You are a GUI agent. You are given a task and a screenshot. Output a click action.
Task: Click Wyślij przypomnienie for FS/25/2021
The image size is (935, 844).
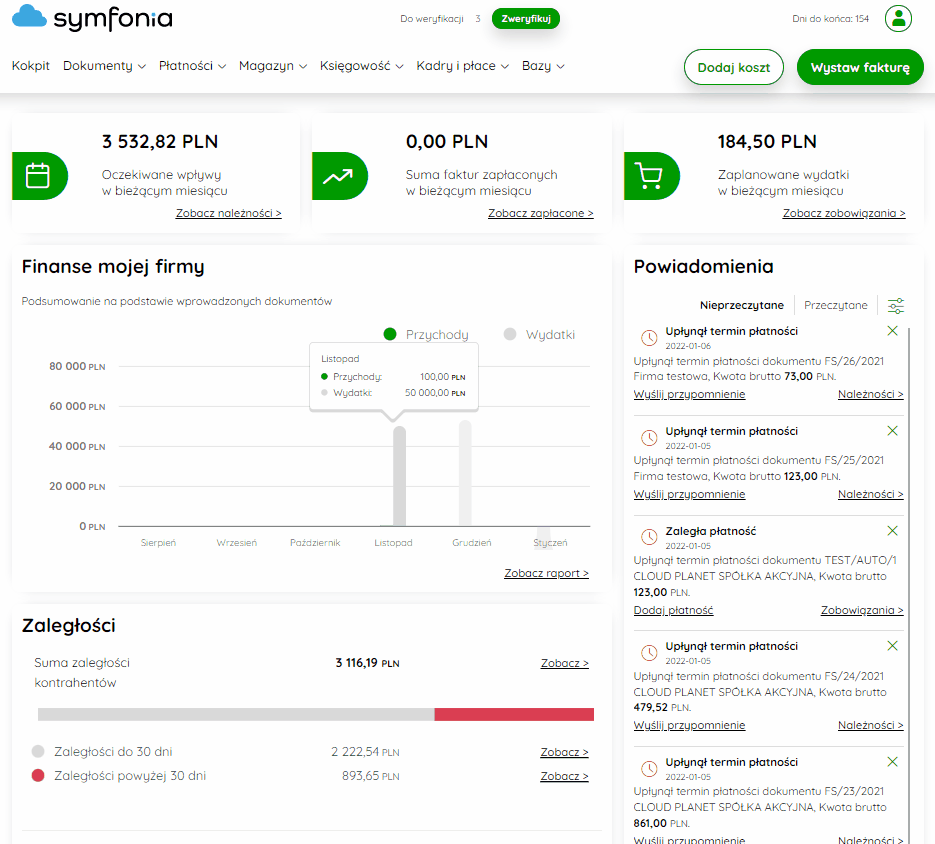tap(689, 494)
